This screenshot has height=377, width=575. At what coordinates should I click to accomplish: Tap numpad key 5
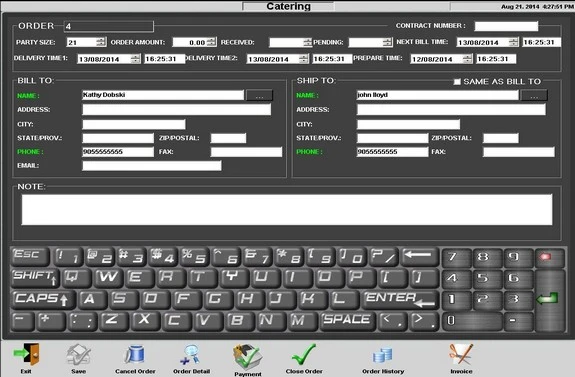(x=487, y=278)
